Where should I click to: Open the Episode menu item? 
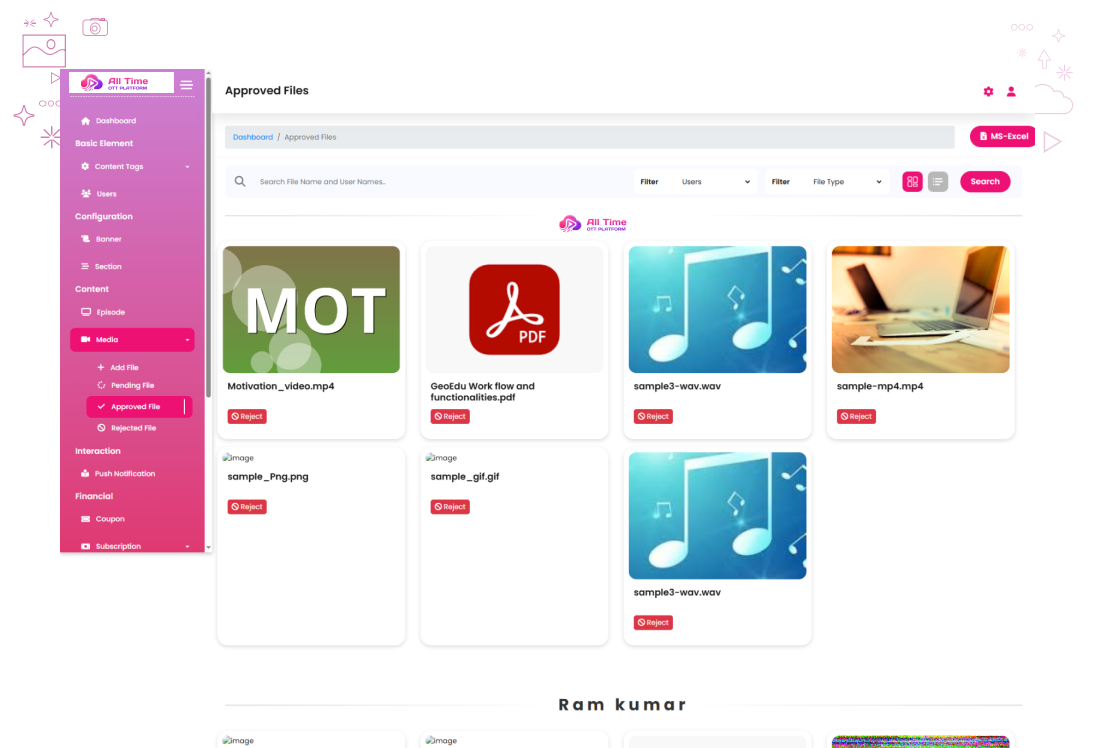point(110,312)
